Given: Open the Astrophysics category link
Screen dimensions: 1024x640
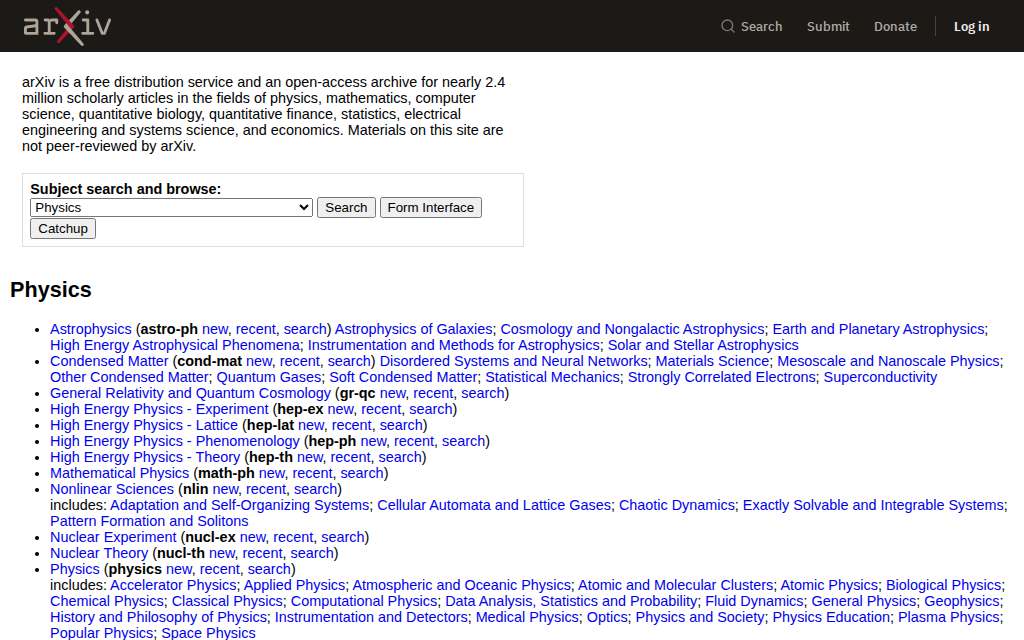Looking at the screenshot, I should (91, 329).
